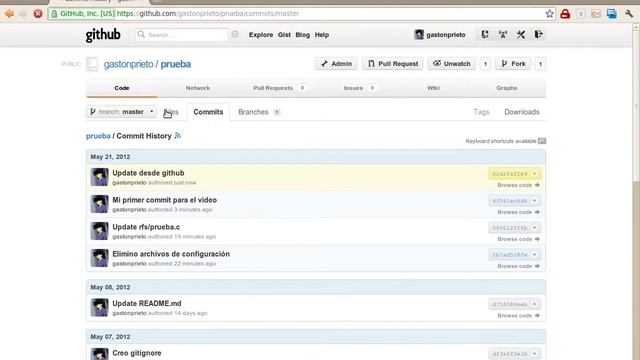Image resolution: width=640 pixels, height=360 pixels.
Task: Open commit Mi primer commit para el video
Action: tap(164, 200)
